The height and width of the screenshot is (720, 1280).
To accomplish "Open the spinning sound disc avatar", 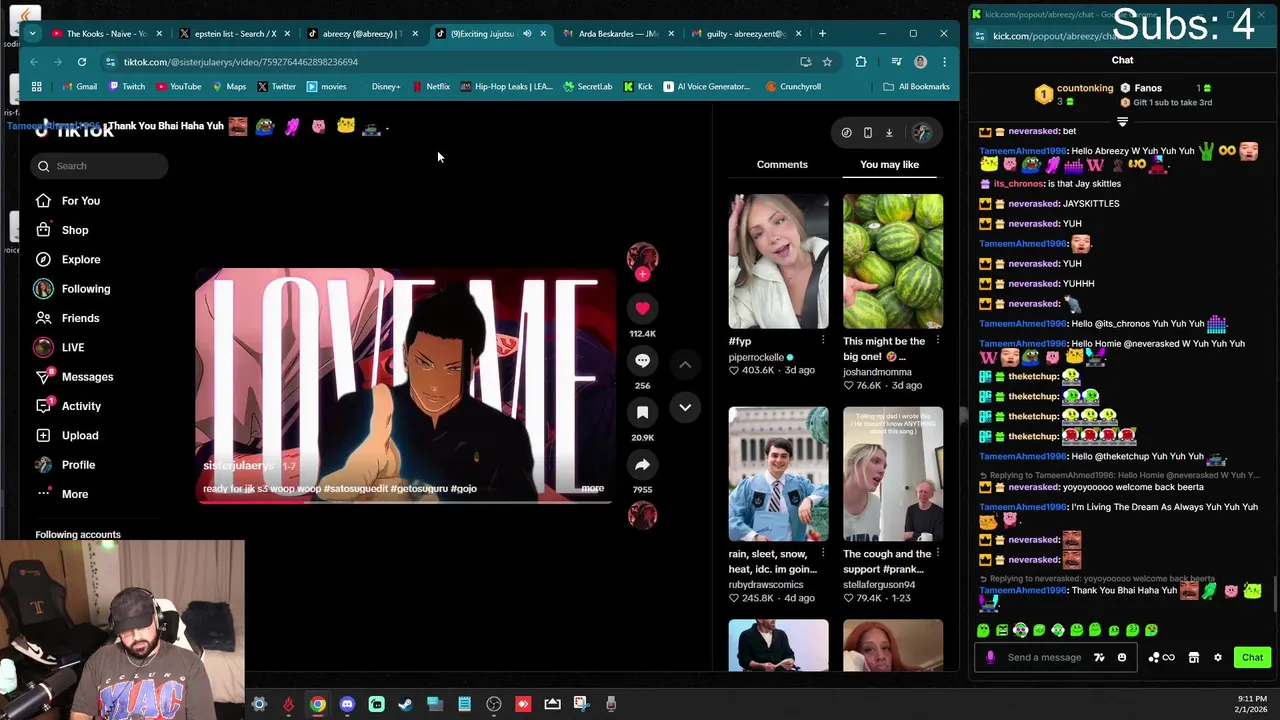I will [642, 515].
